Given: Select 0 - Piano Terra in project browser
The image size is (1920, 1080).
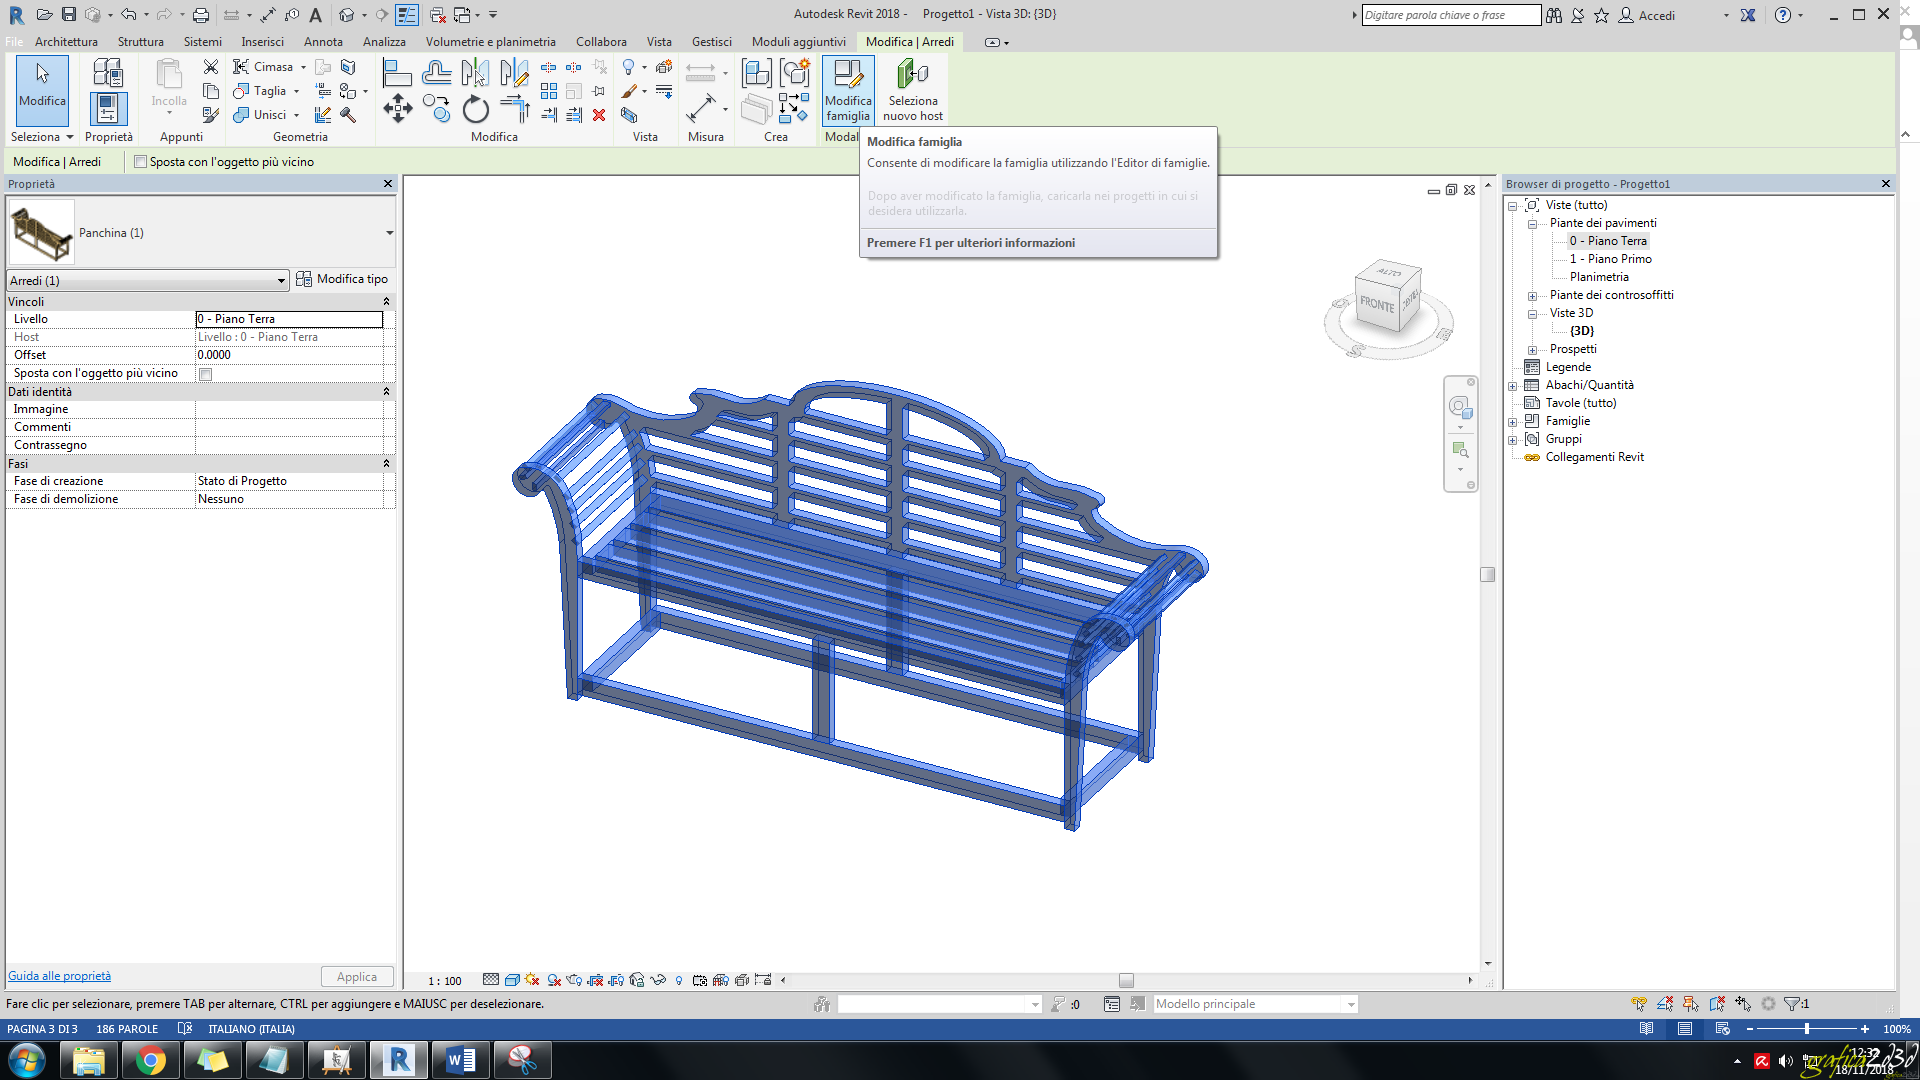Looking at the screenshot, I should tap(1608, 240).
